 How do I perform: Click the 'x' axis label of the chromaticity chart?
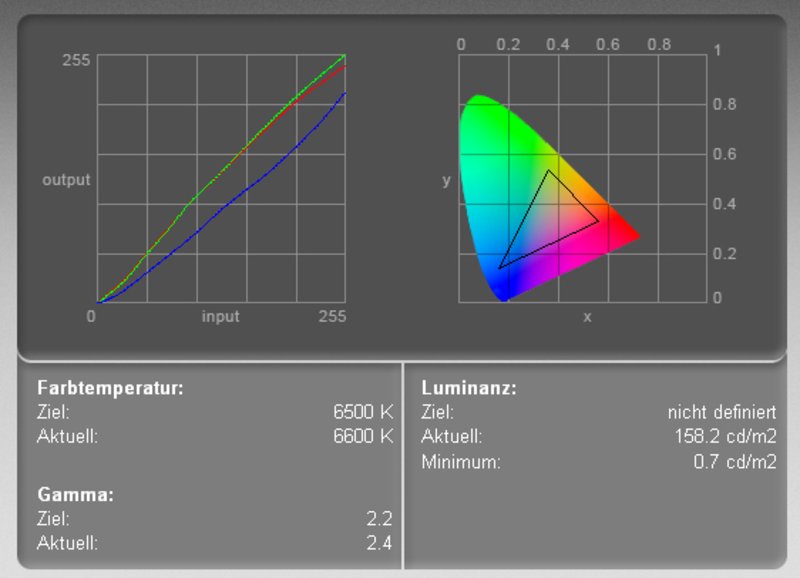[587, 317]
